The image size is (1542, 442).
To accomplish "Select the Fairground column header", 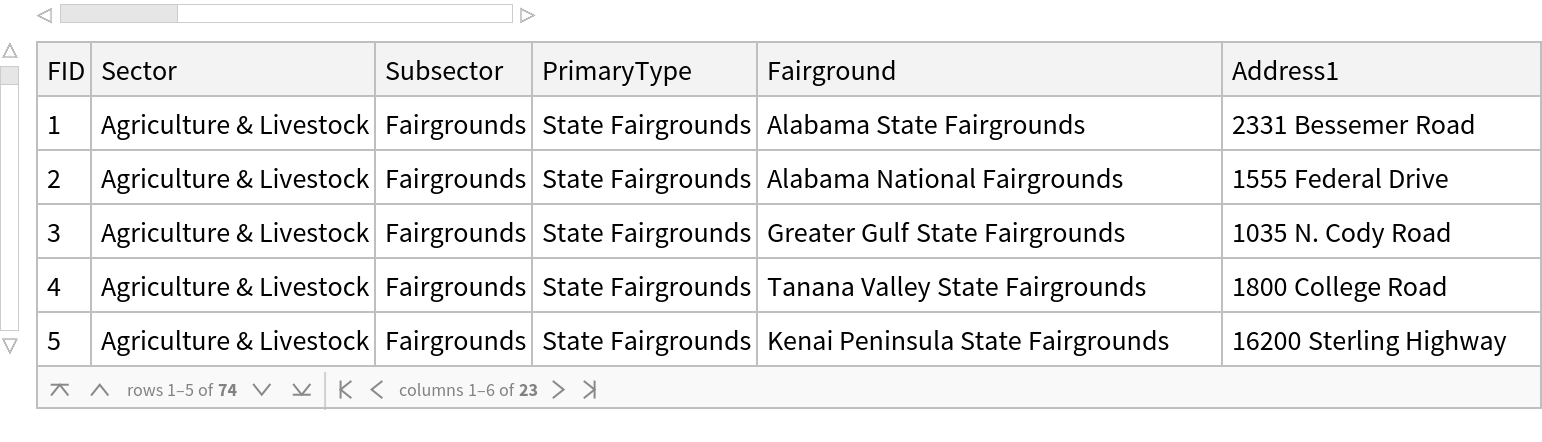I will [x=989, y=71].
